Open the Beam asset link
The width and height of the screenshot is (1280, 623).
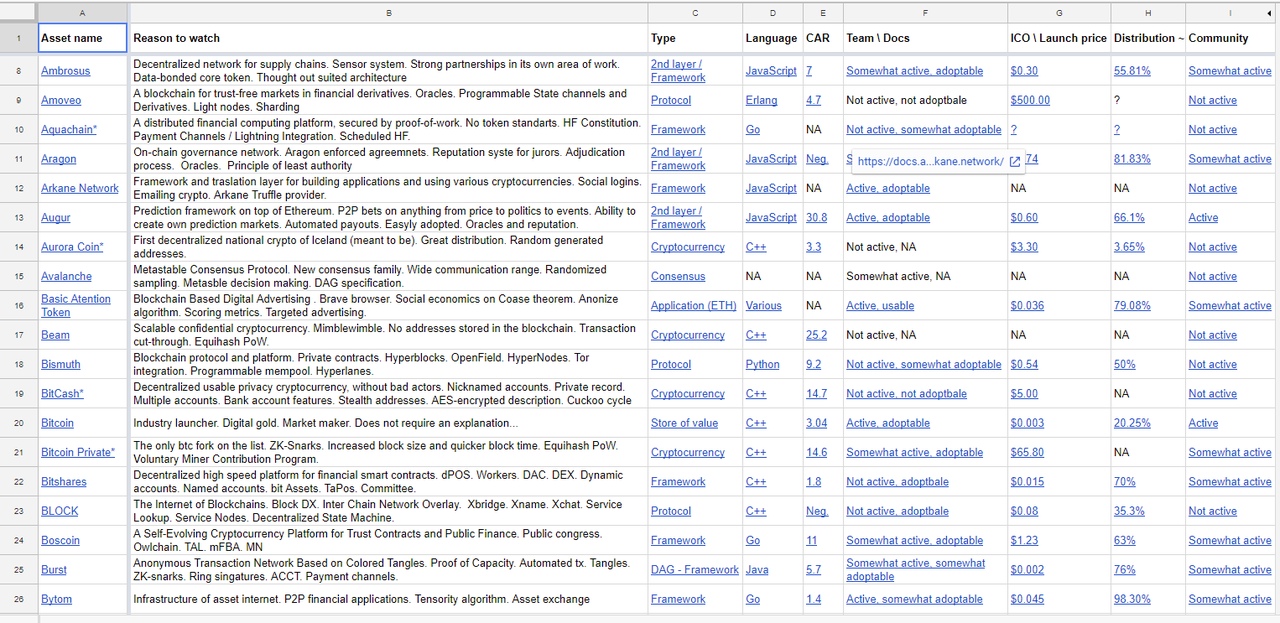55,335
